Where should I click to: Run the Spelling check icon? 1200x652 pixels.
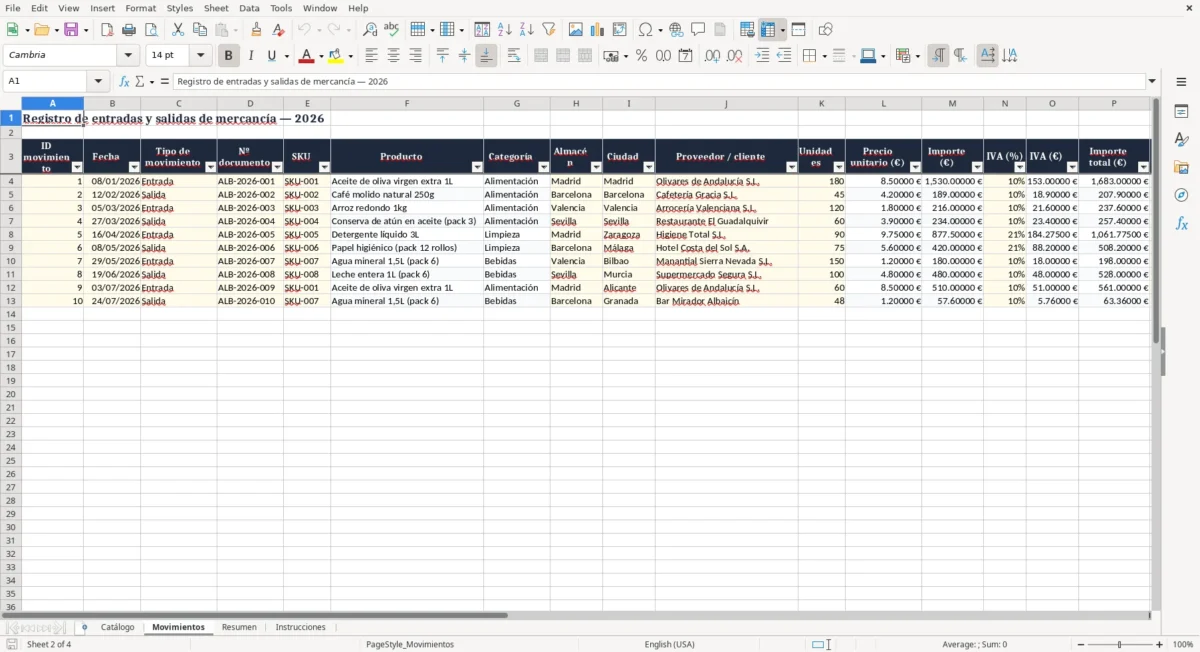tap(392, 29)
